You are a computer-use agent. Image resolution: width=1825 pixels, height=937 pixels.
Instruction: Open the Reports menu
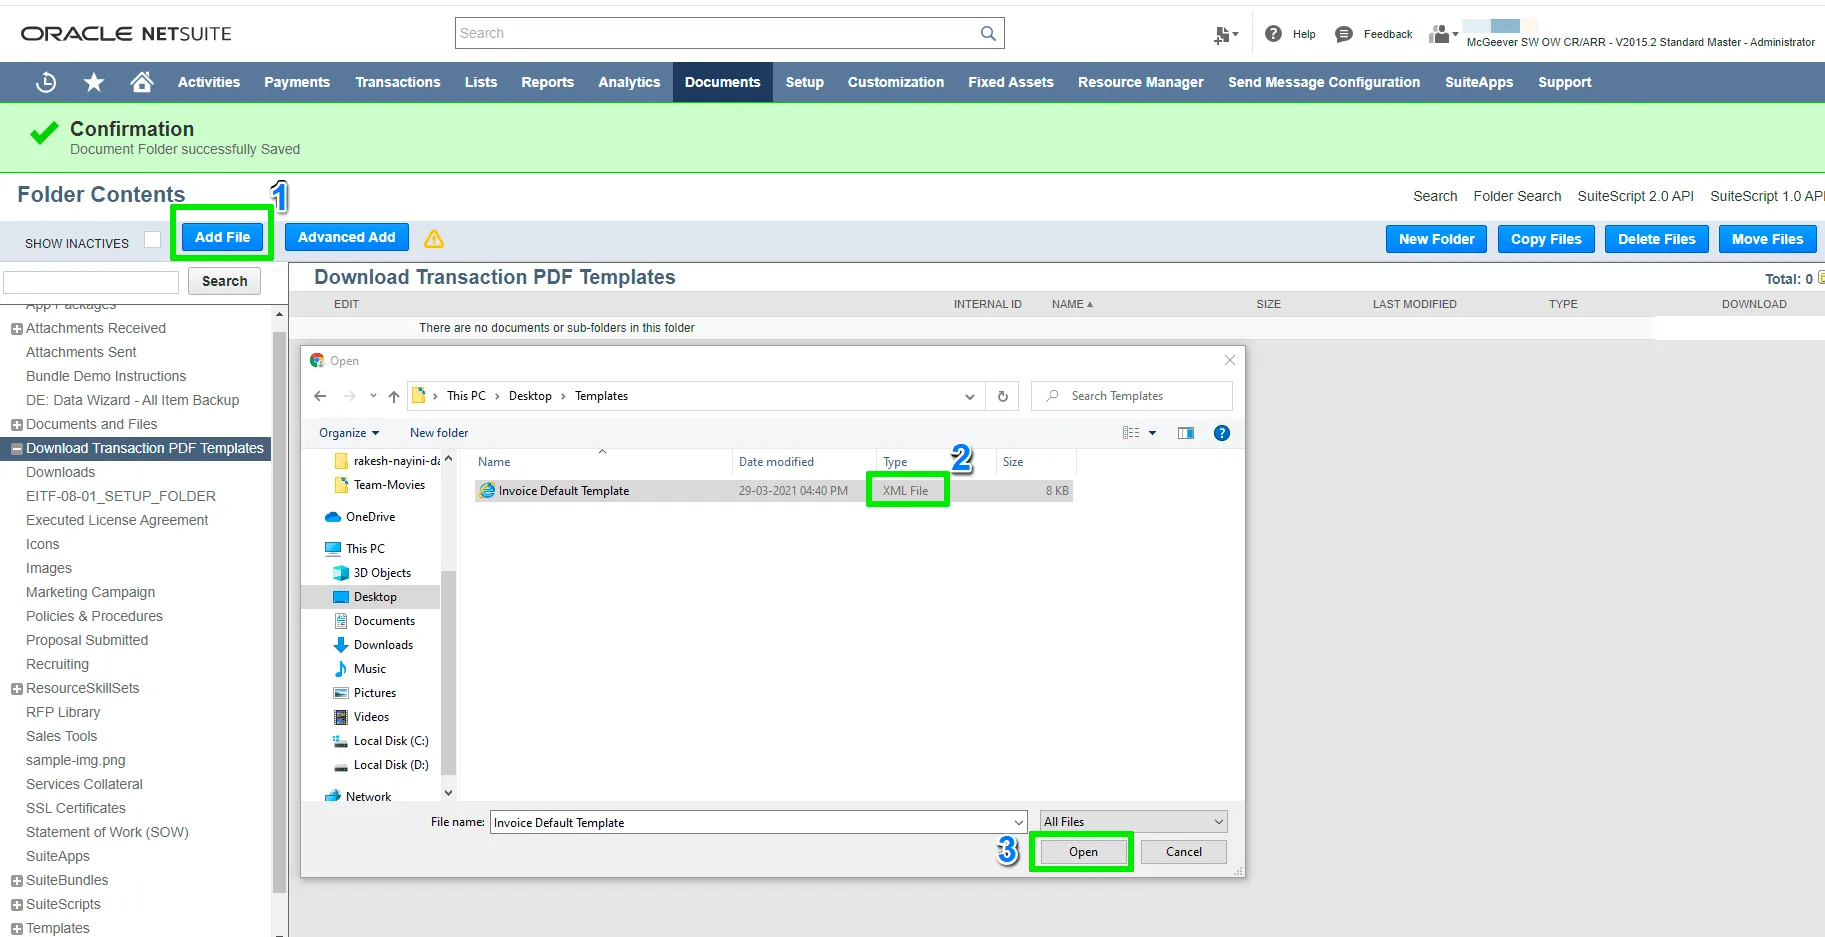coord(547,82)
